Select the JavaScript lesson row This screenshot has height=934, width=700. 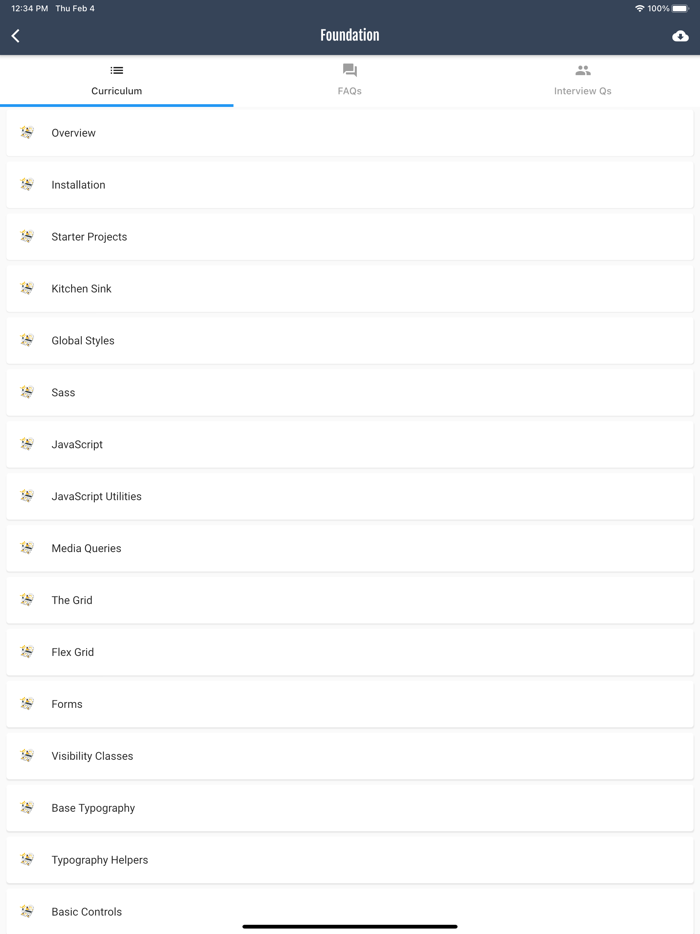click(x=349, y=445)
